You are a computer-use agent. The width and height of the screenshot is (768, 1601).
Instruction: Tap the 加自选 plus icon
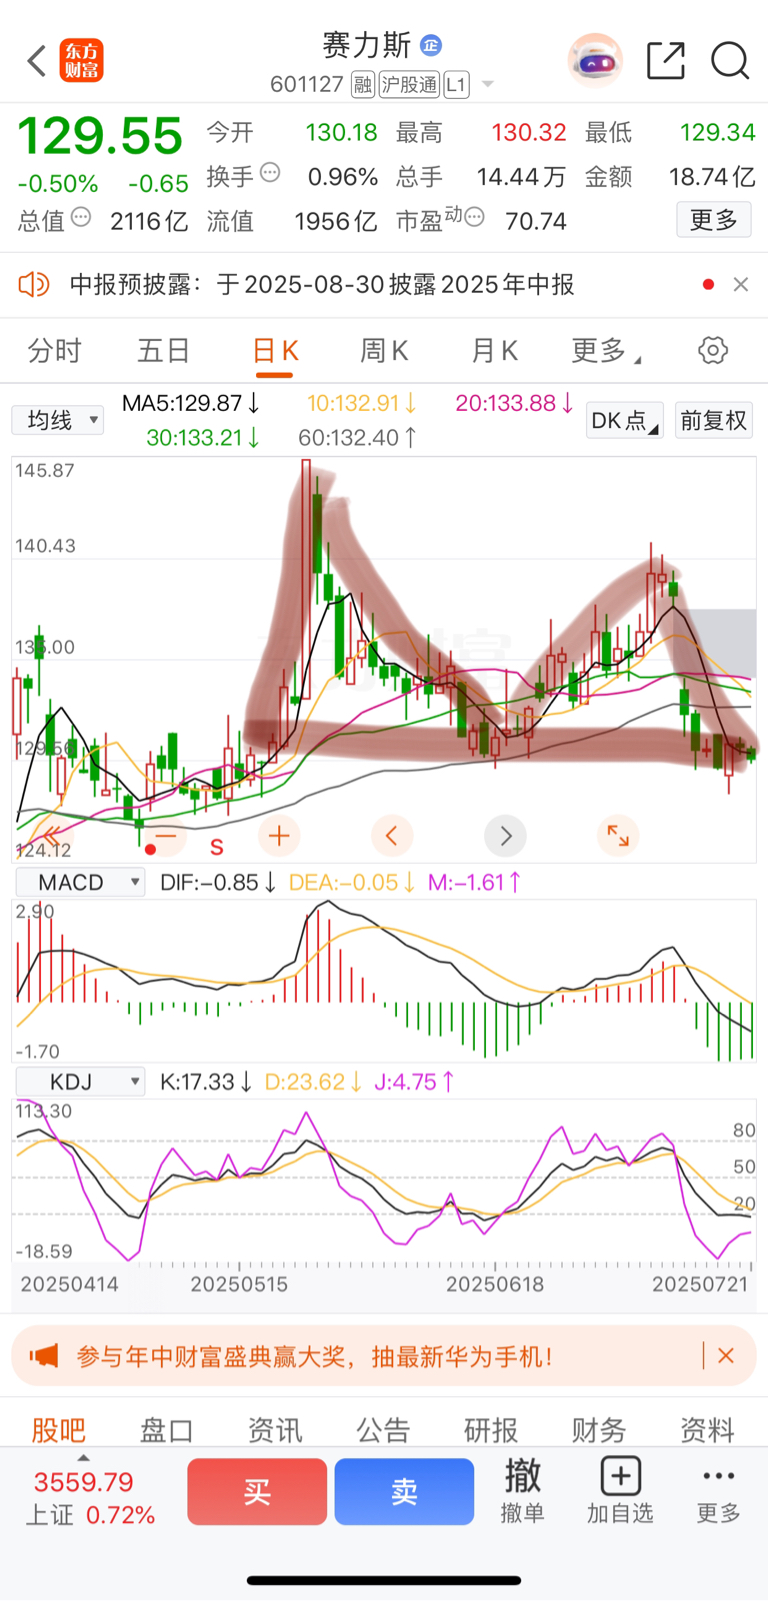pos(620,1476)
